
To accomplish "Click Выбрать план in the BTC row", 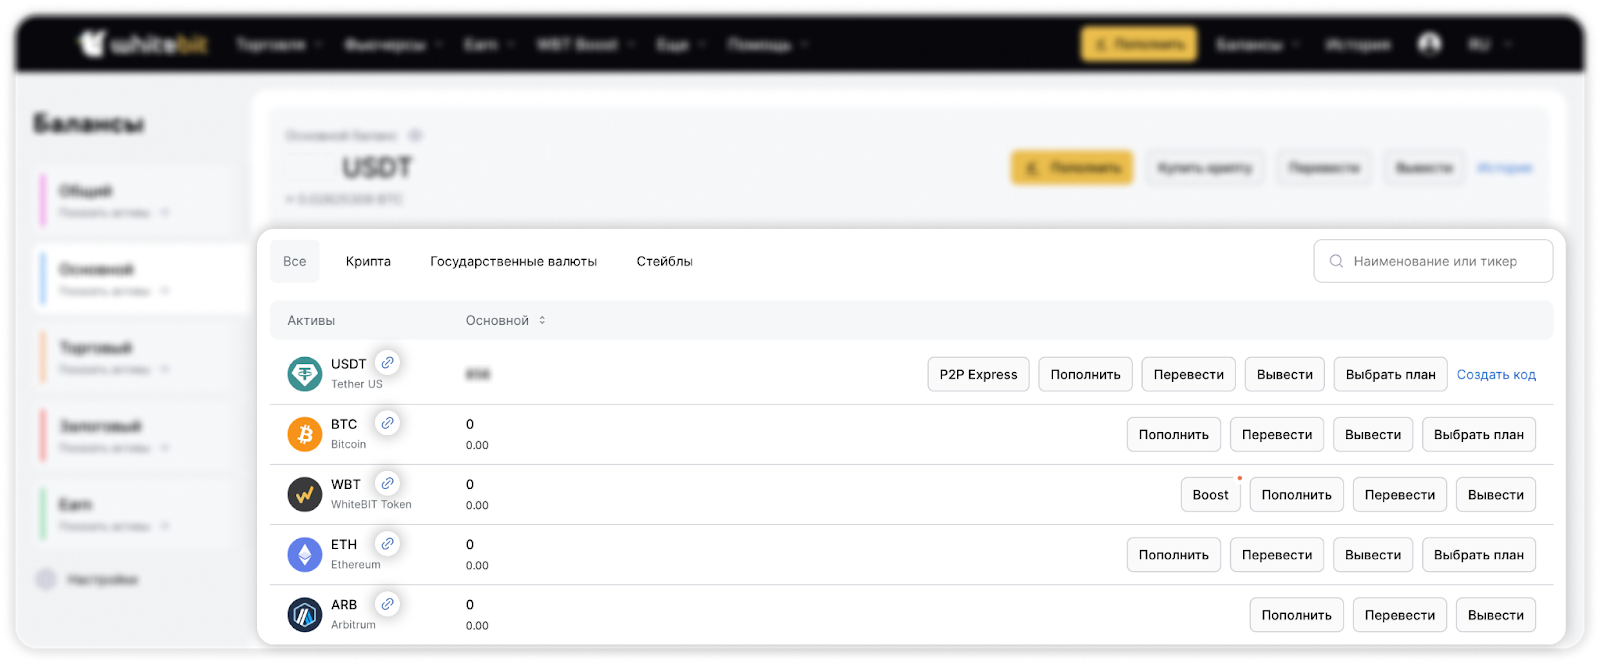I will (1479, 434).
